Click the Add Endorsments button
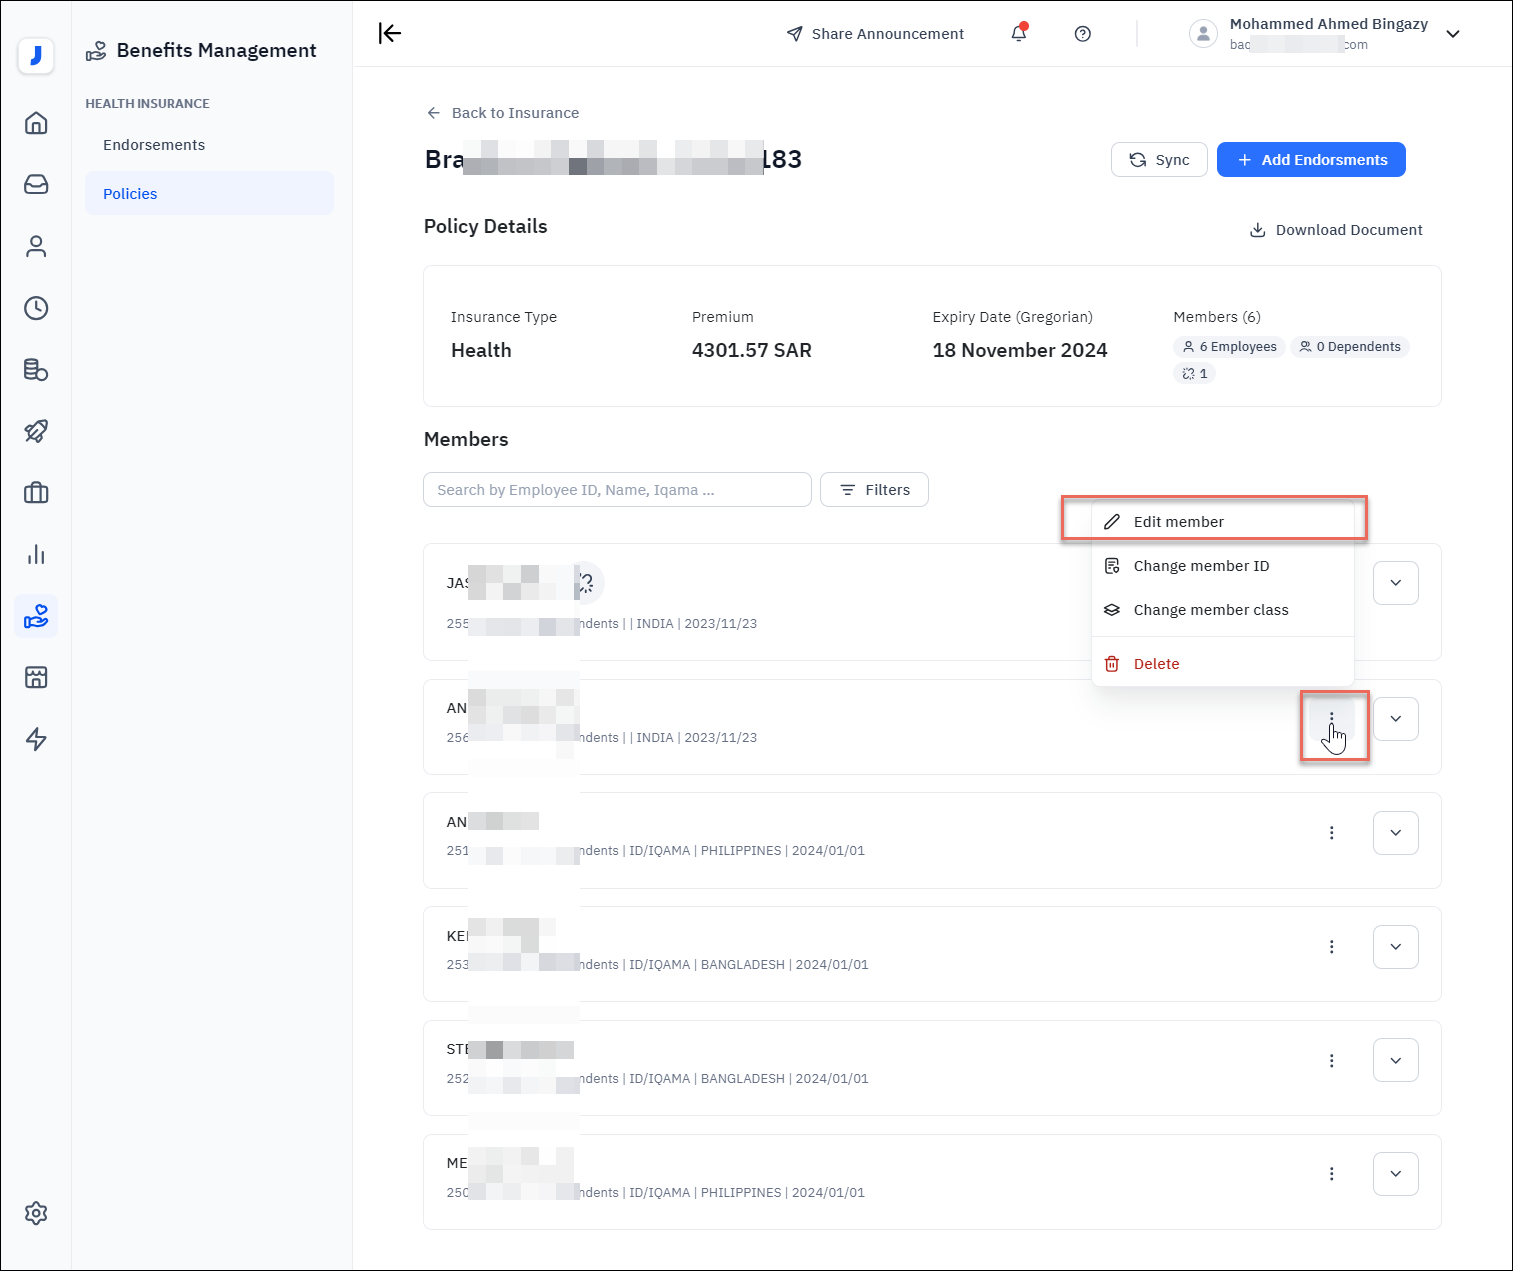This screenshot has height=1271, width=1513. (1310, 160)
